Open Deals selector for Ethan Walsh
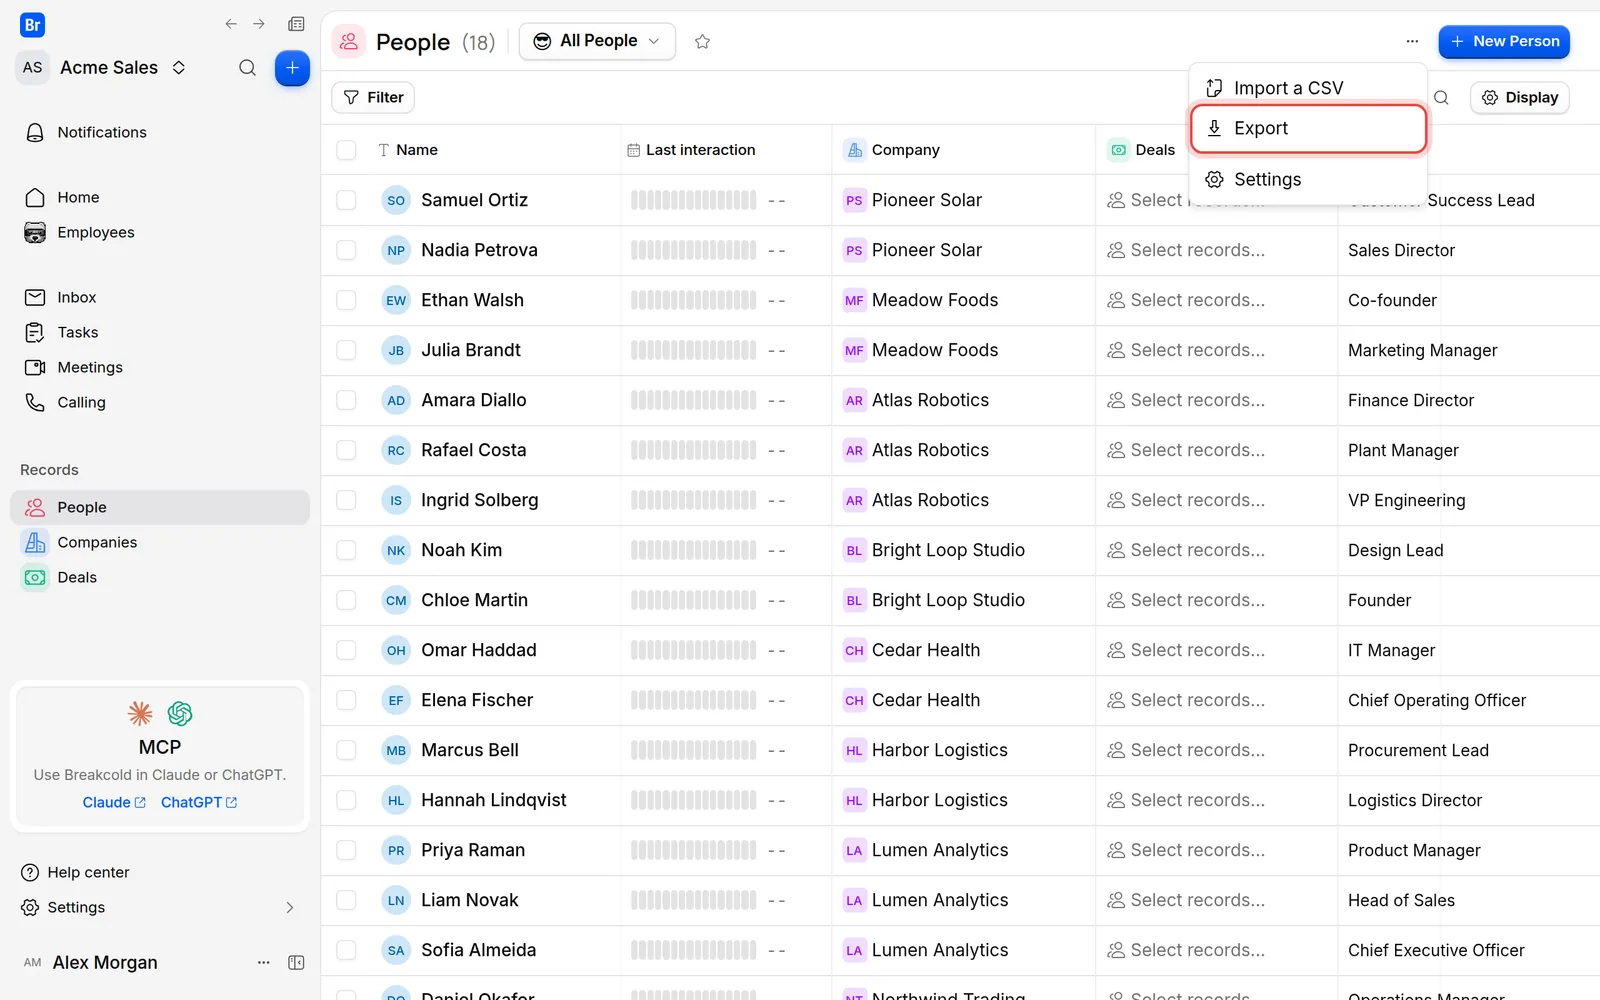 click(x=1186, y=300)
